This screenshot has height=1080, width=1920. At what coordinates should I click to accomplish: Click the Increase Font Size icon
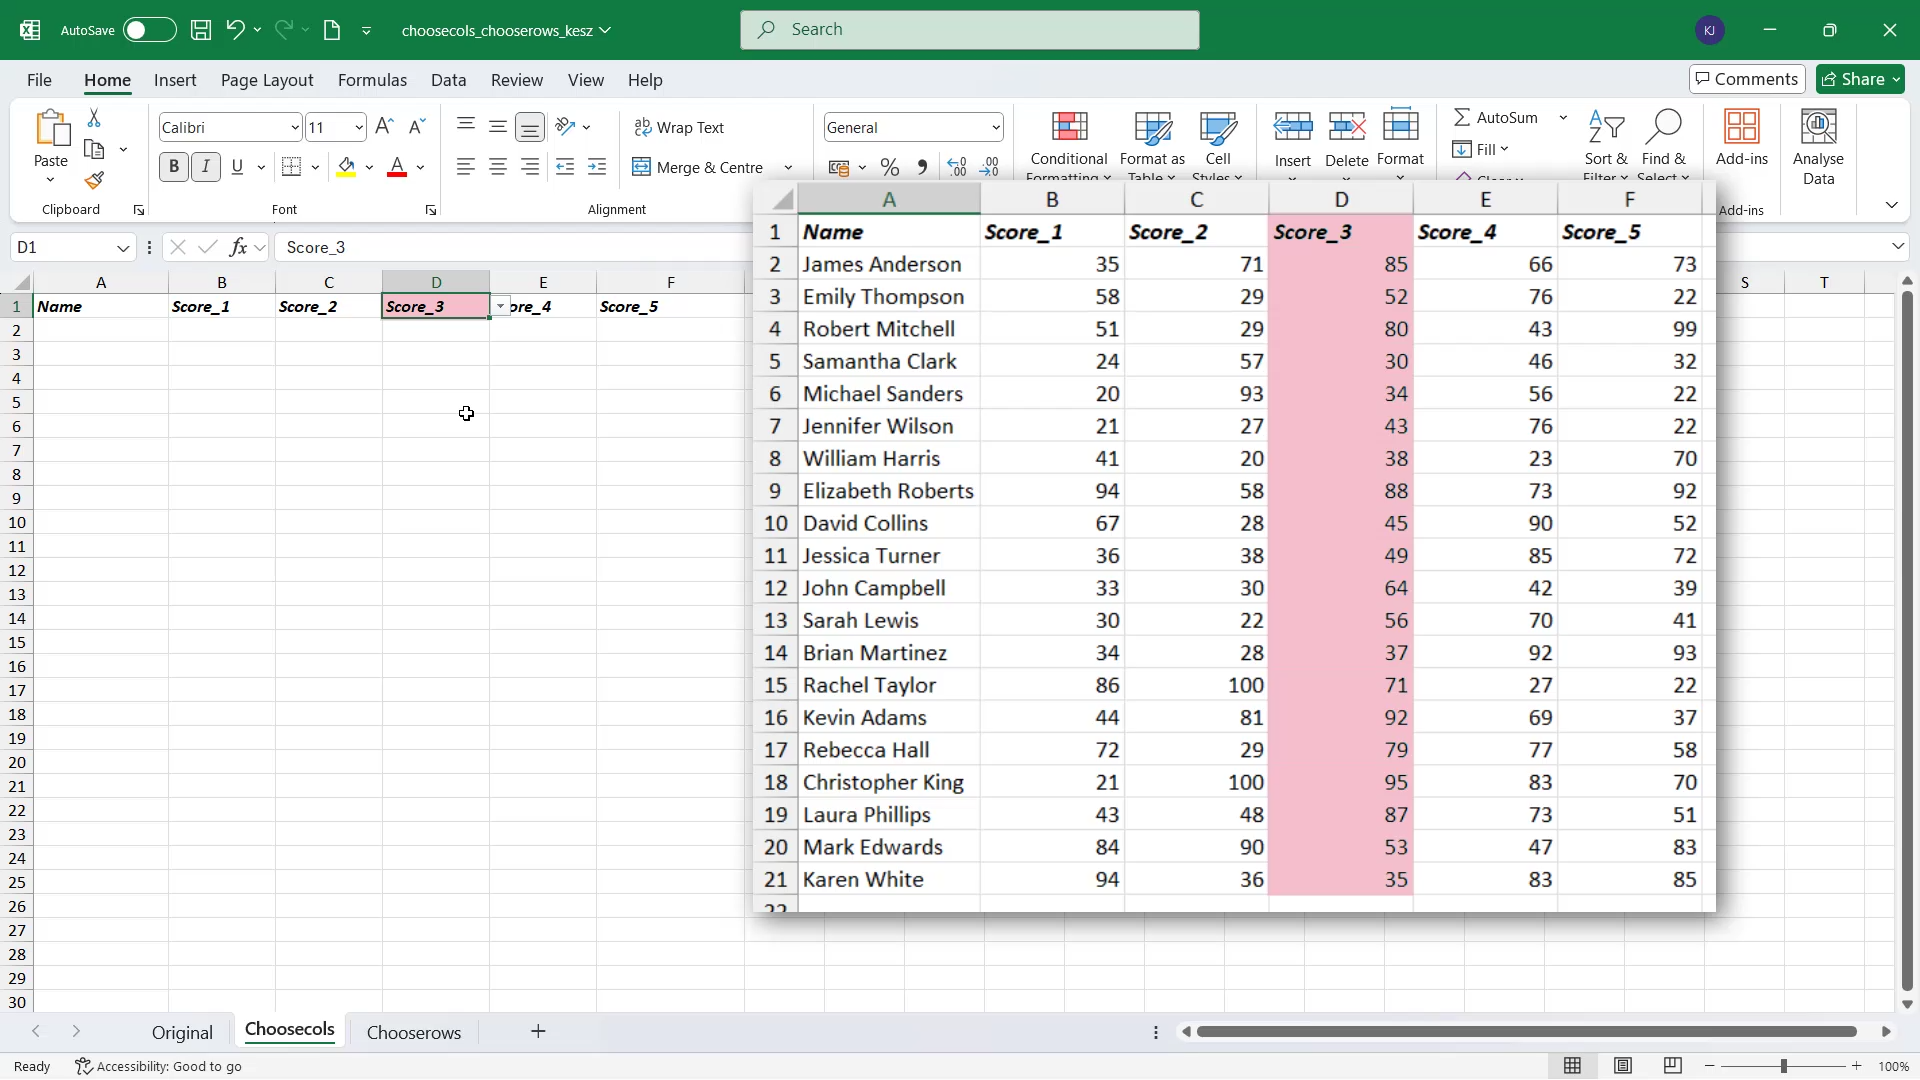(384, 127)
